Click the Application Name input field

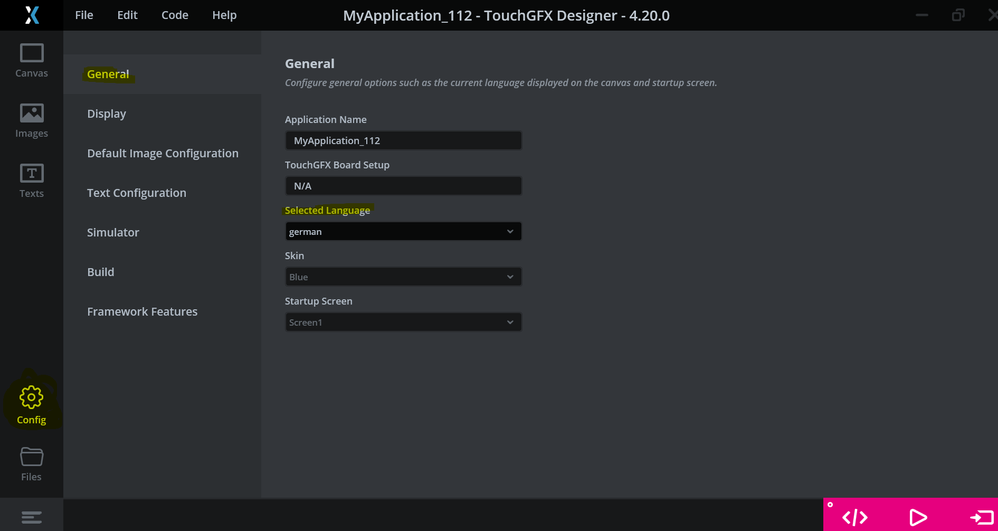404,140
